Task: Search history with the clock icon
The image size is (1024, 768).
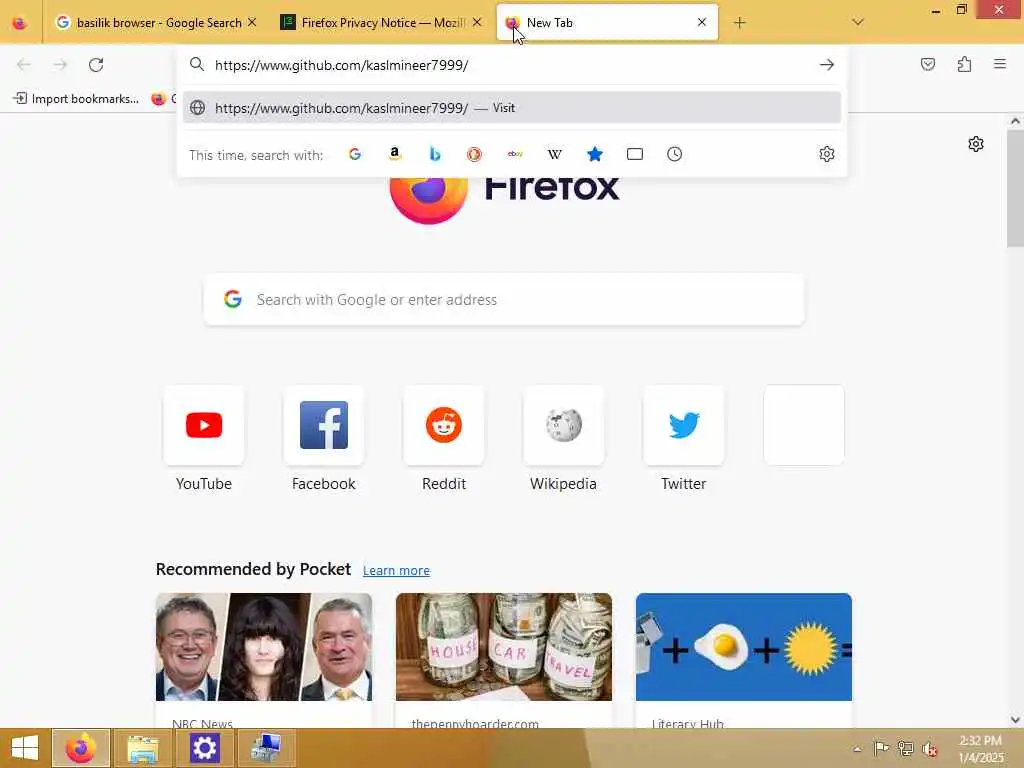Action: (675, 154)
